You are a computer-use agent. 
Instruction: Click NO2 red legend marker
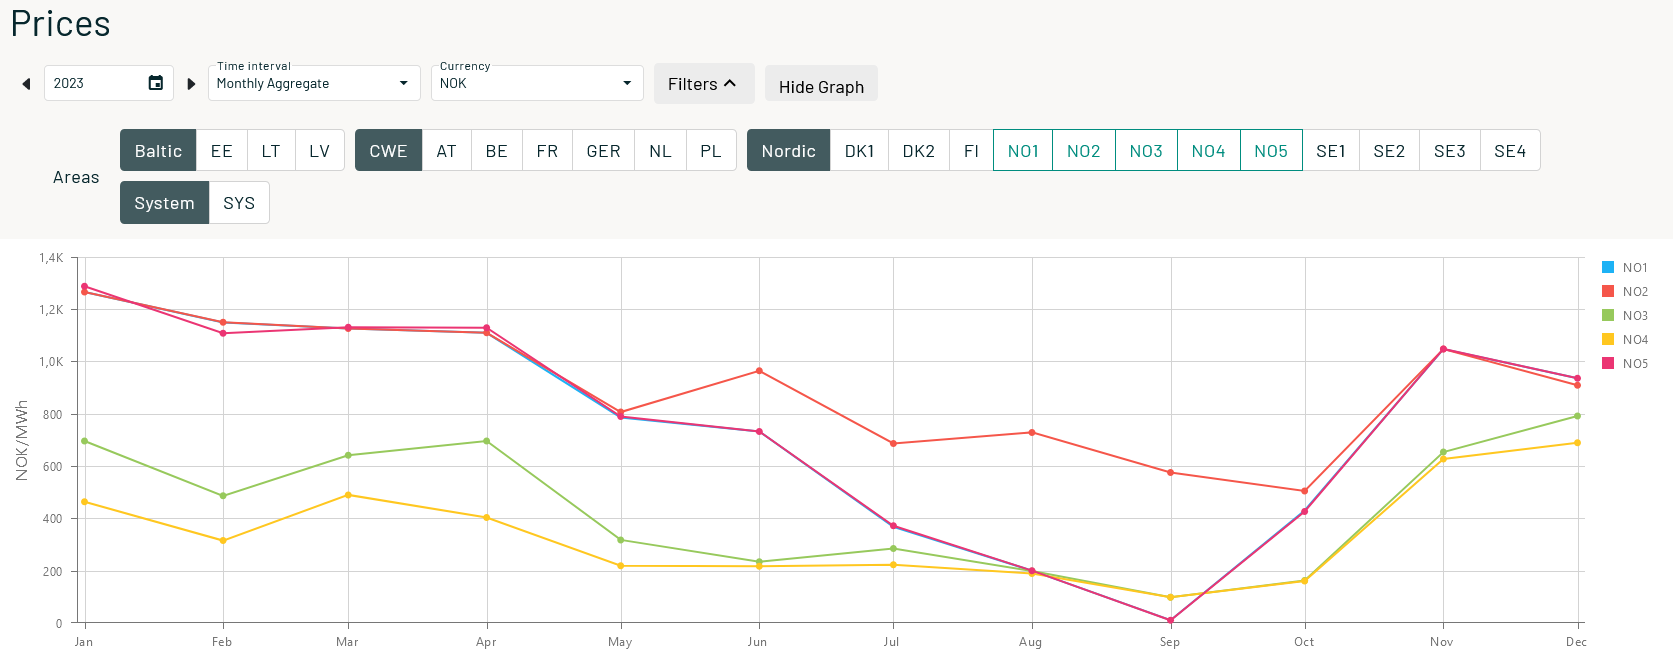(x=1608, y=291)
